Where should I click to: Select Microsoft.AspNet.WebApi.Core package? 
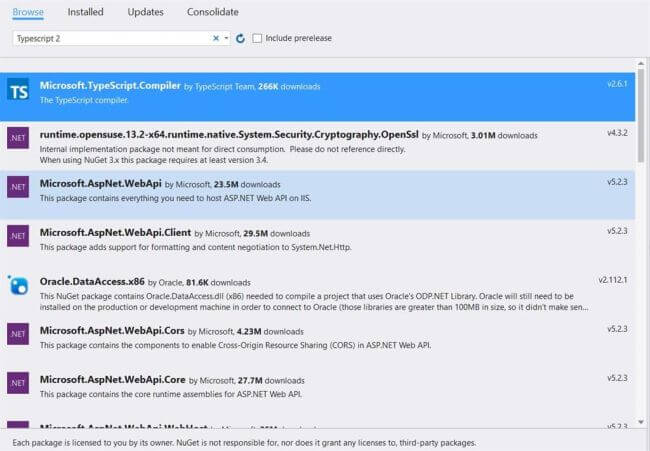318,390
